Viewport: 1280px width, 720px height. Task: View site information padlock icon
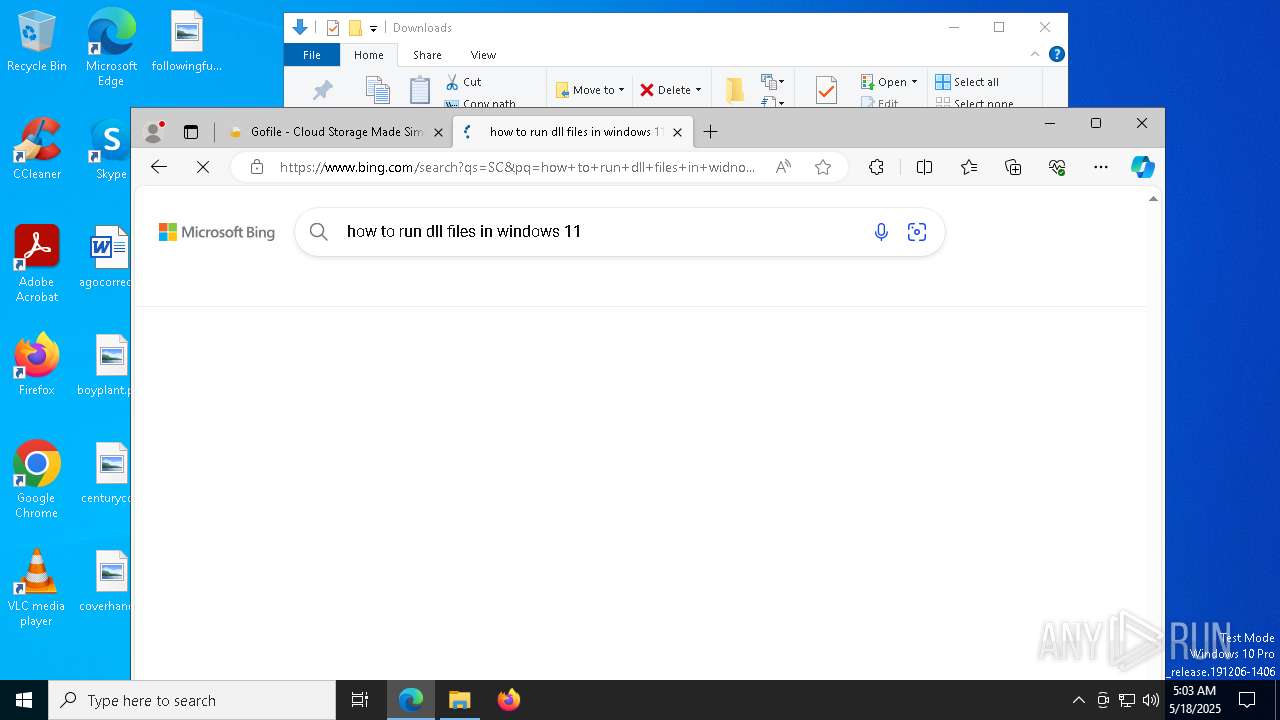click(x=257, y=167)
